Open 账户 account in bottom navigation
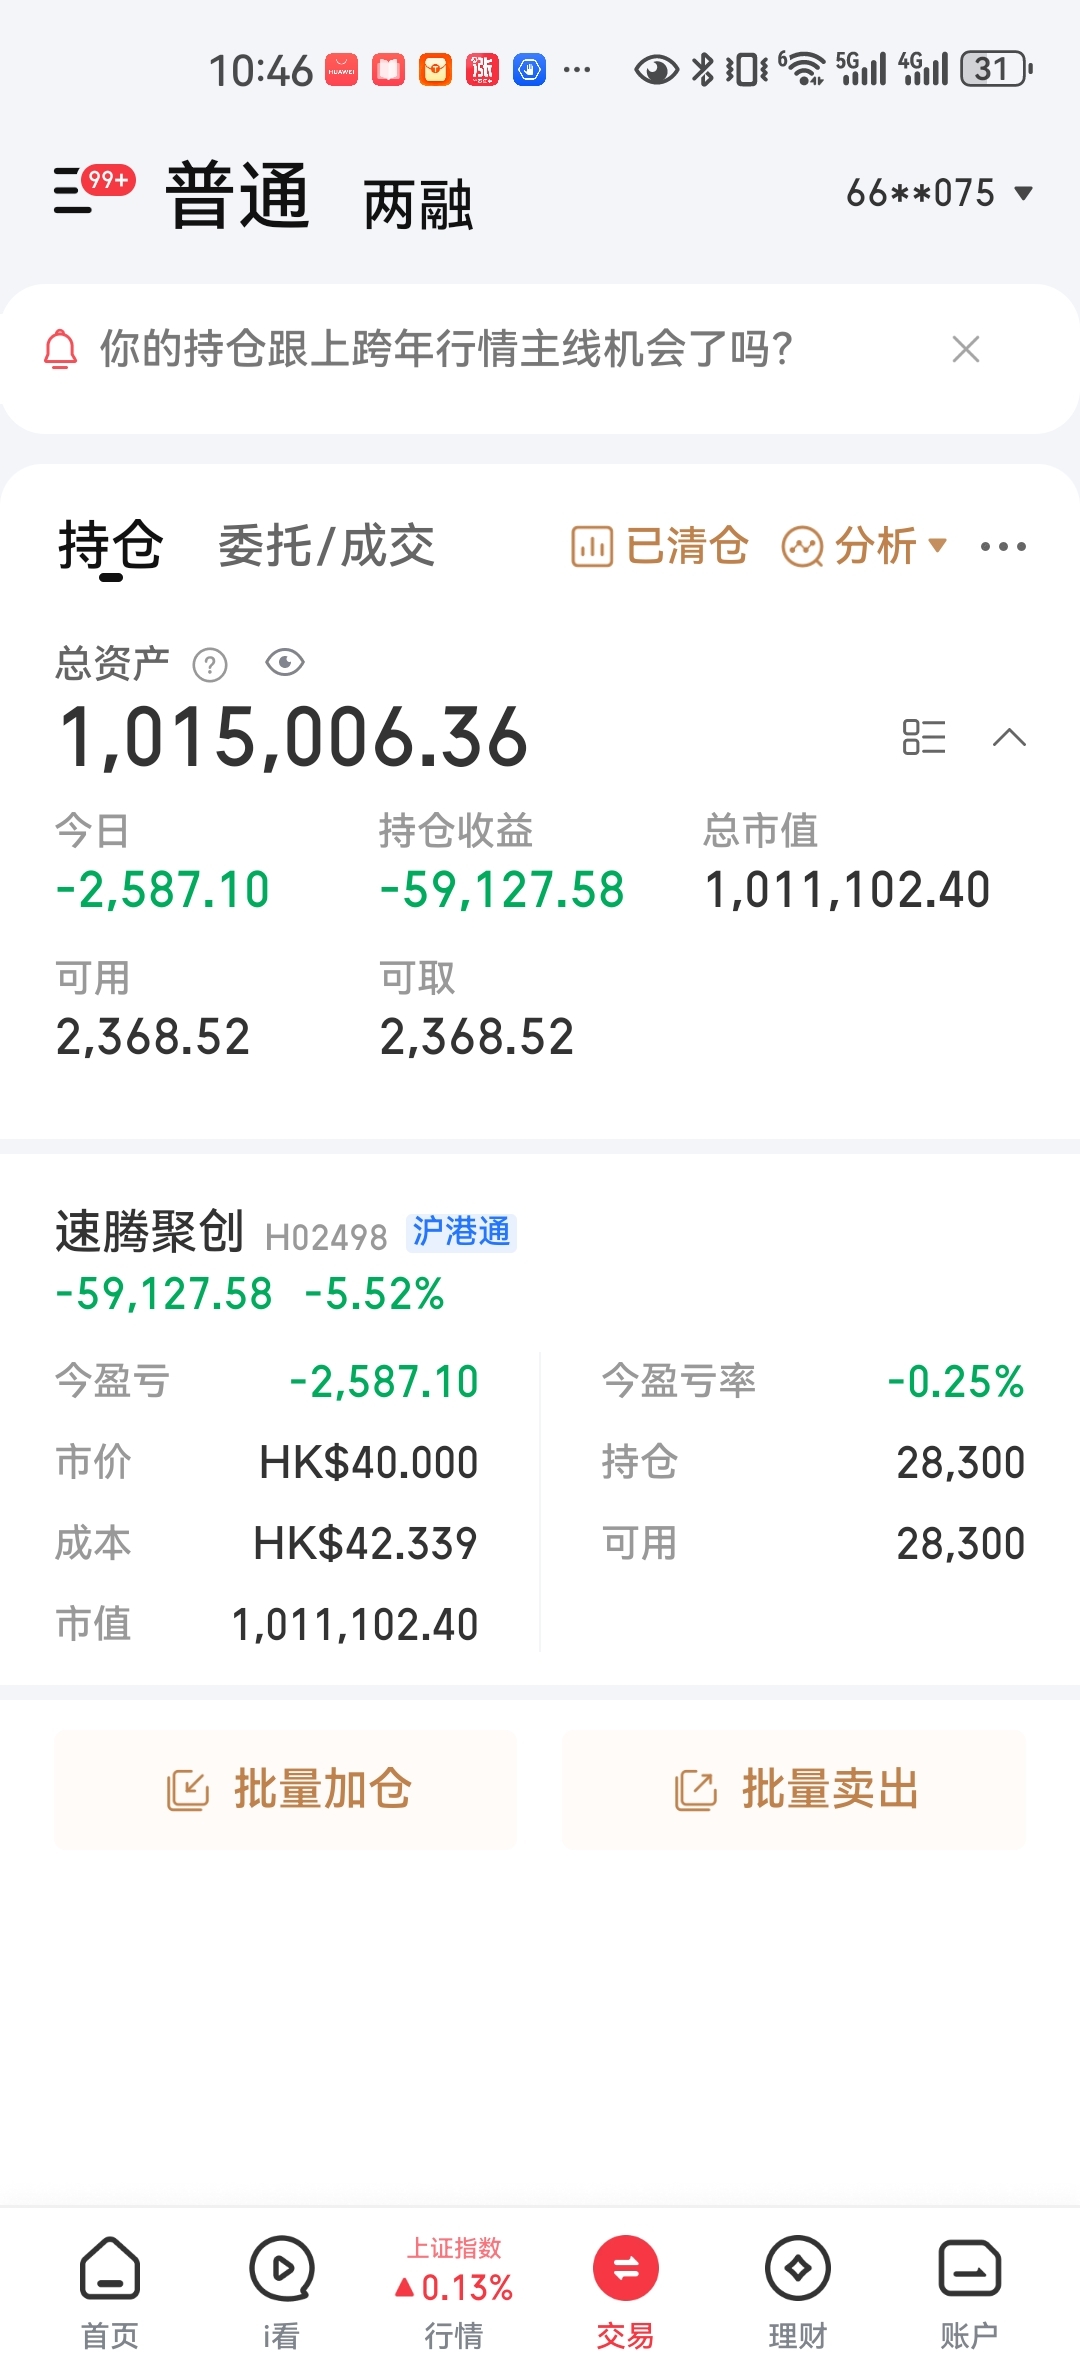 pyautogui.click(x=969, y=2293)
